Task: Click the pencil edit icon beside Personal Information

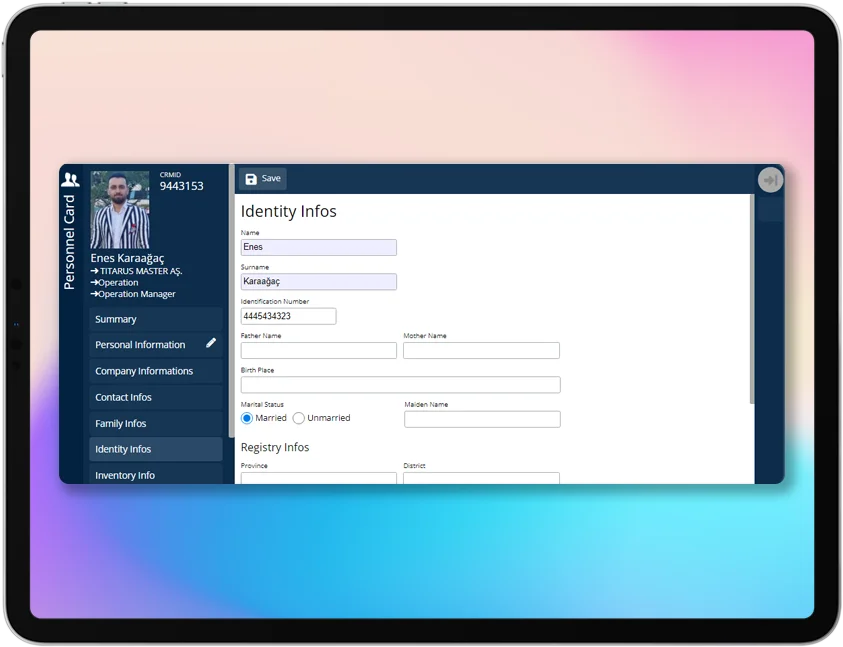Action: pos(211,343)
